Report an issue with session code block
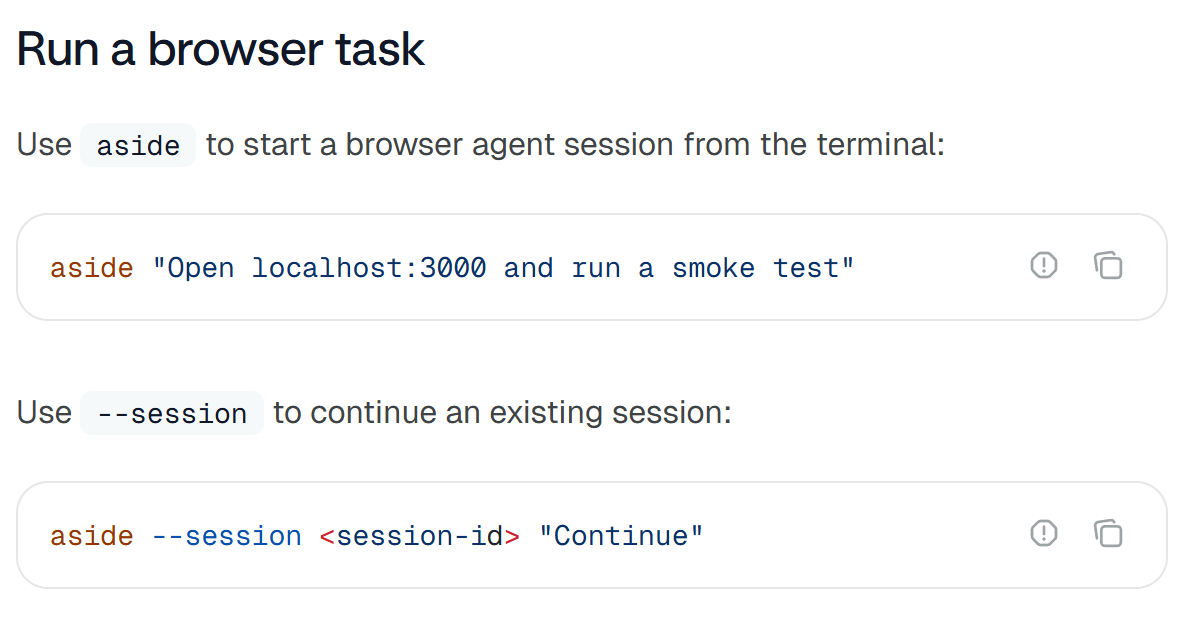Screen dimensions: 1184x640 pos(1044,534)
